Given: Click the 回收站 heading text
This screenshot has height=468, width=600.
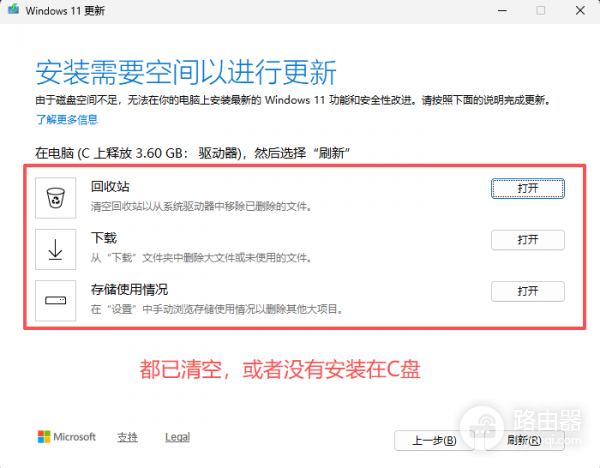Looking at the screenshot, I should click(x=110, y=187).
